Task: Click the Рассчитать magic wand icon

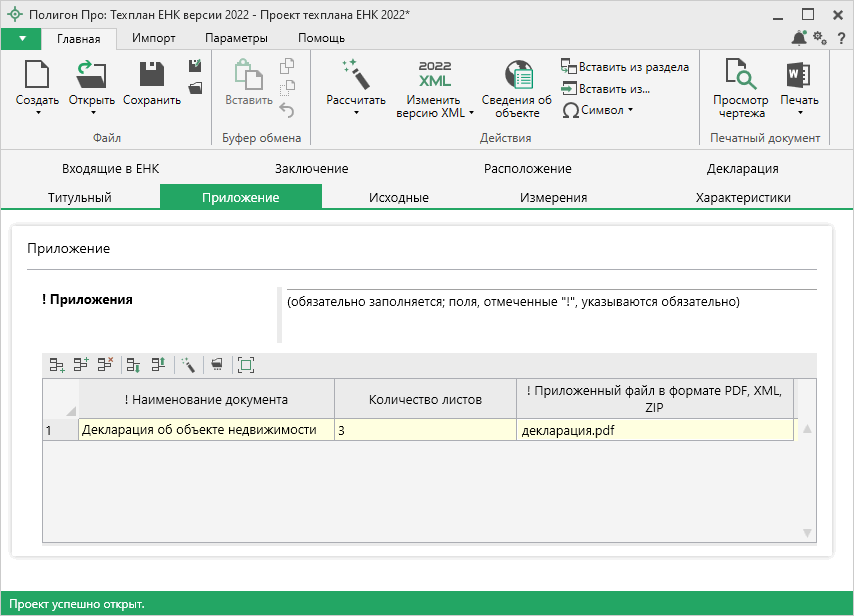Action: pyautogui.click(x=355, y=76)
